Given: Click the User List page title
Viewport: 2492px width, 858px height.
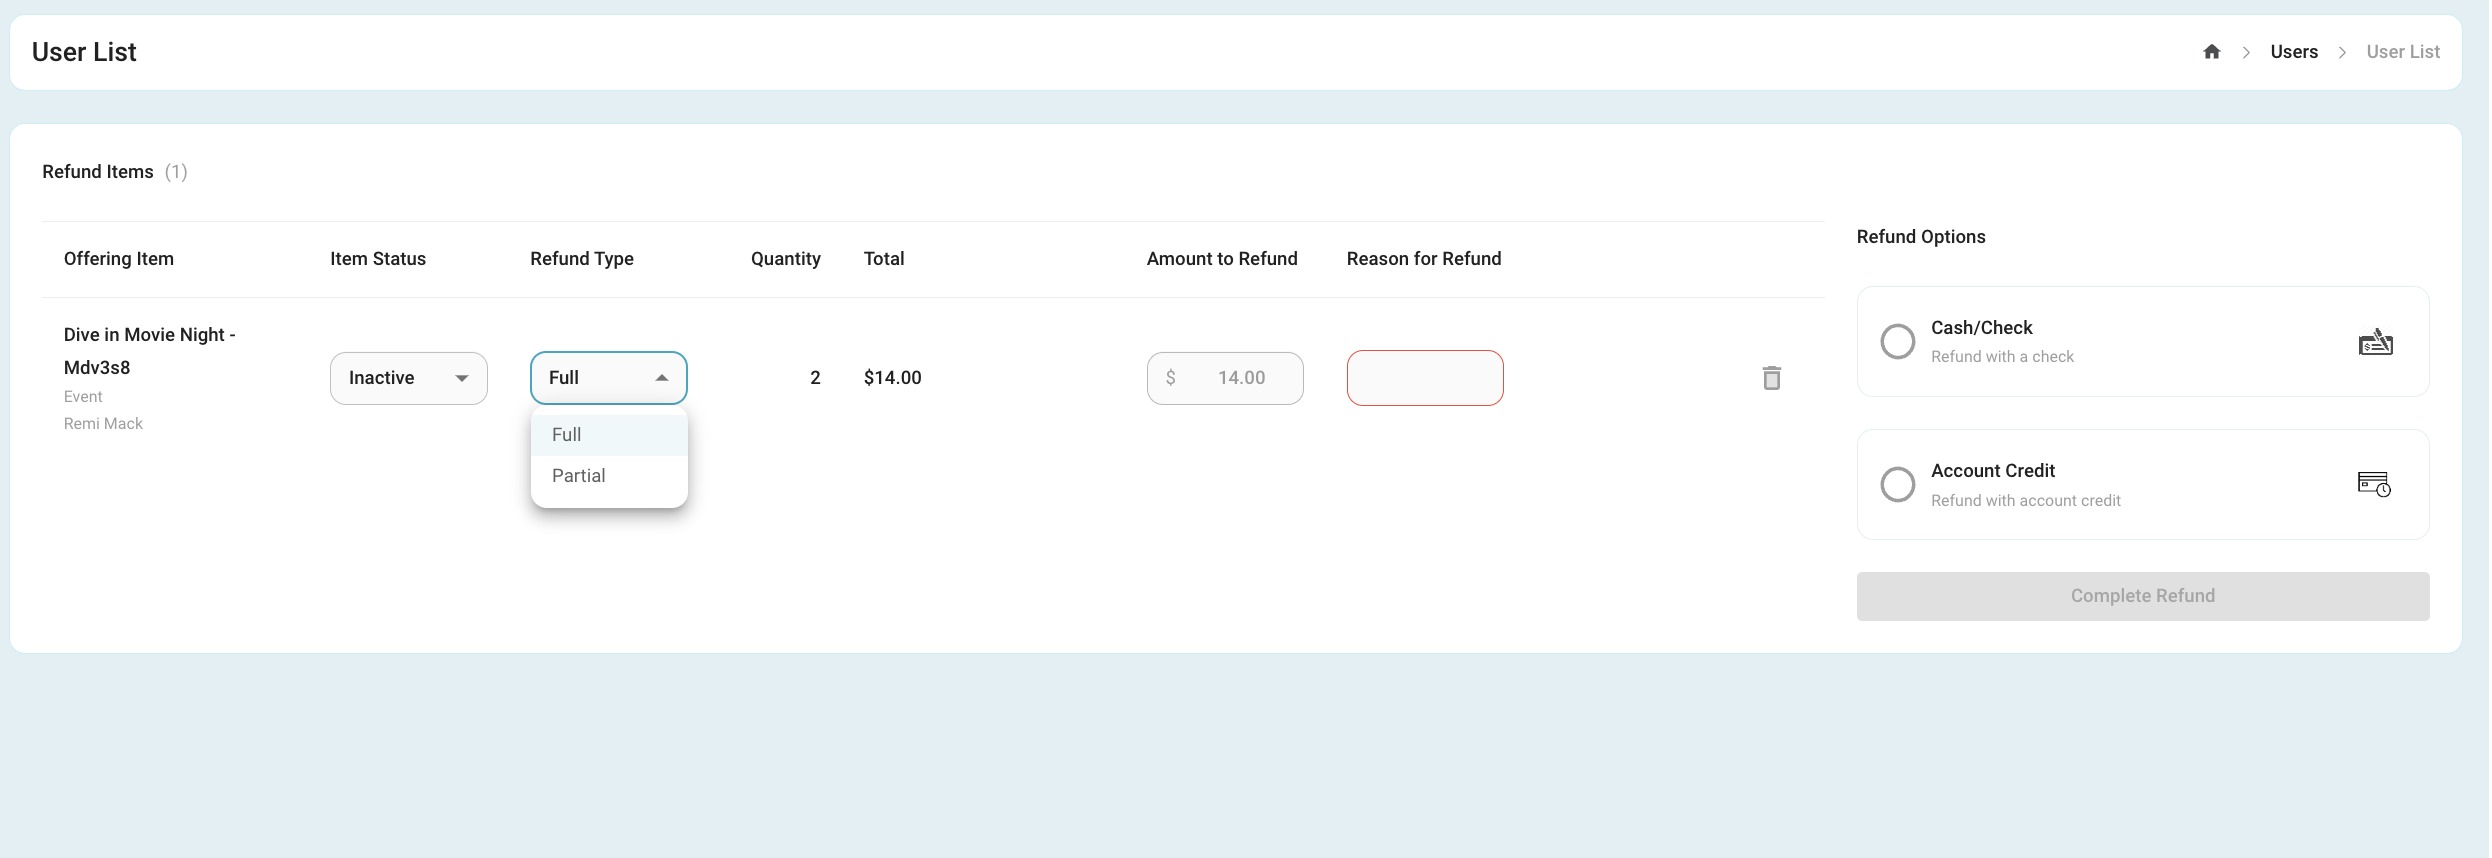Looking at the screenshot, I should coord(84,52).
